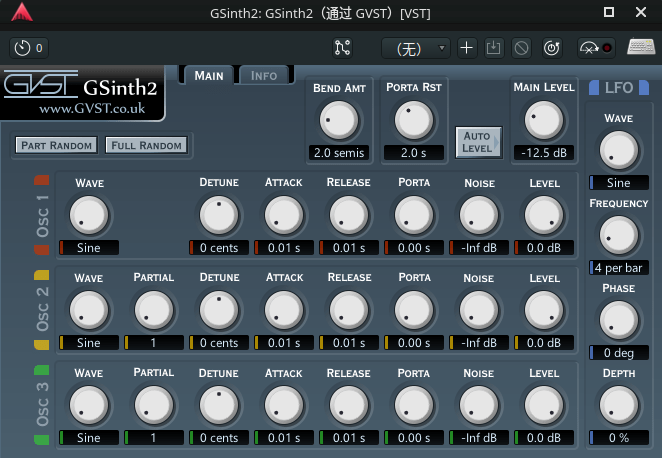Toggle the bypass plugin indicator button
This screenshot has height=458, width=662.
coord(596,48)
